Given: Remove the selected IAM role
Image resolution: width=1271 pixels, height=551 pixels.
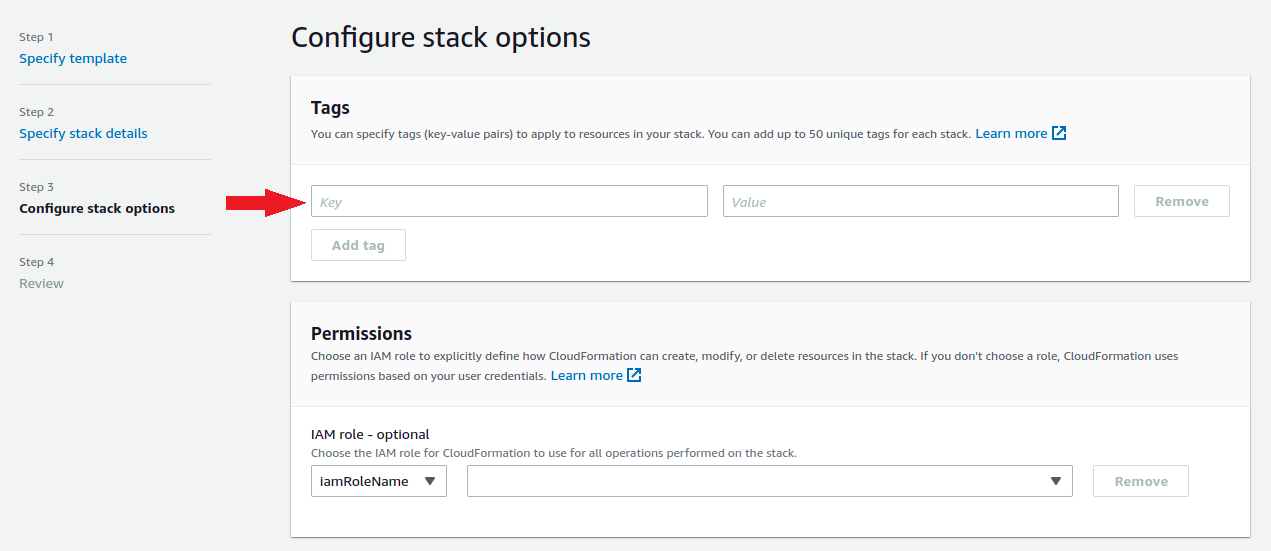Looking at the screenshot, I should click(1140, 481).
